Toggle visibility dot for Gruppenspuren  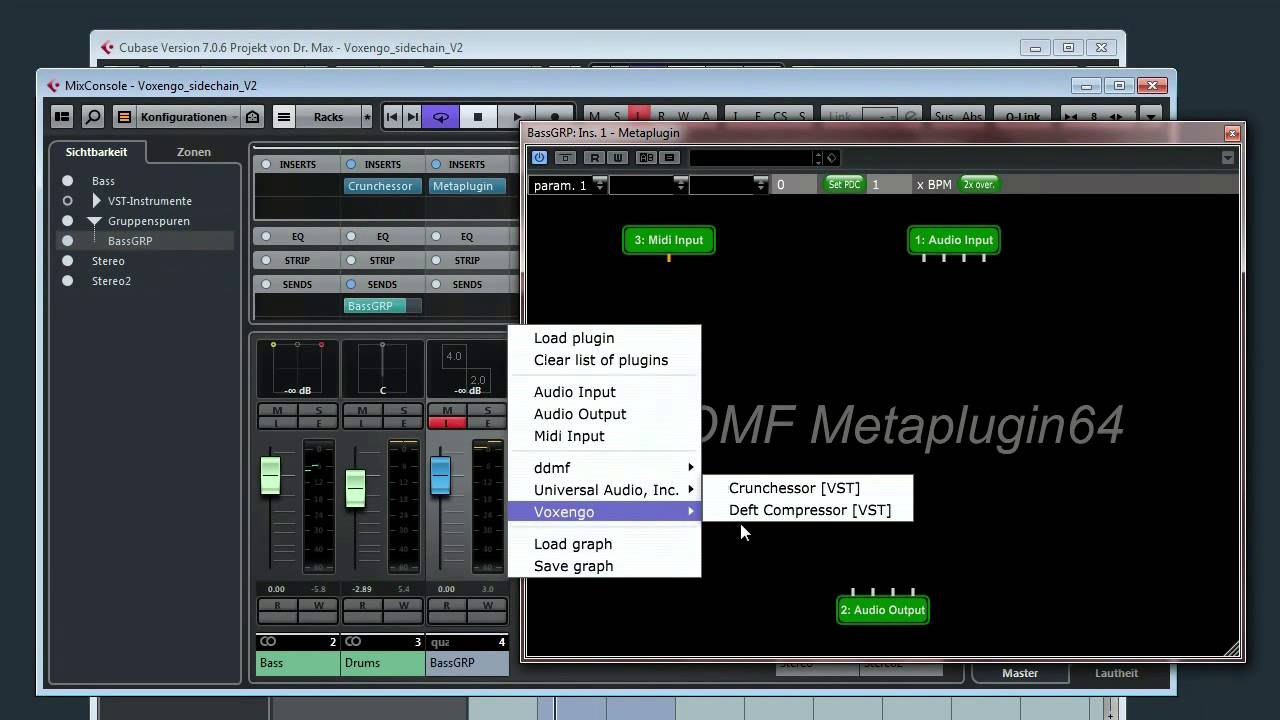(x=68, y=221)
